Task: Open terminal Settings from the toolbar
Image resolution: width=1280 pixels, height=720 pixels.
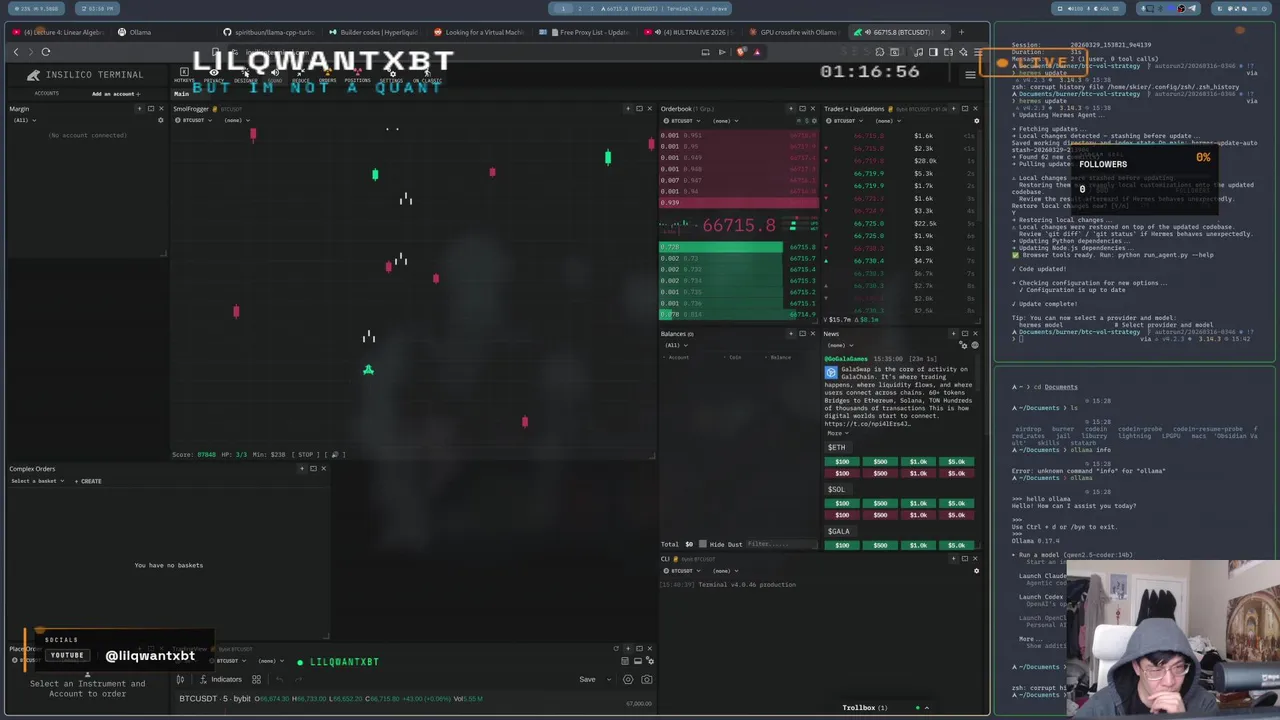Action: (392, 74)
